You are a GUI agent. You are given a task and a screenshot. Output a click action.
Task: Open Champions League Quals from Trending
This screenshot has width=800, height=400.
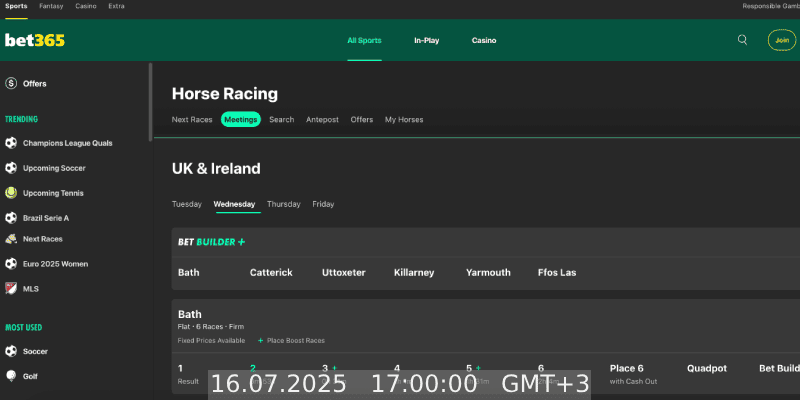coord(67,143)
